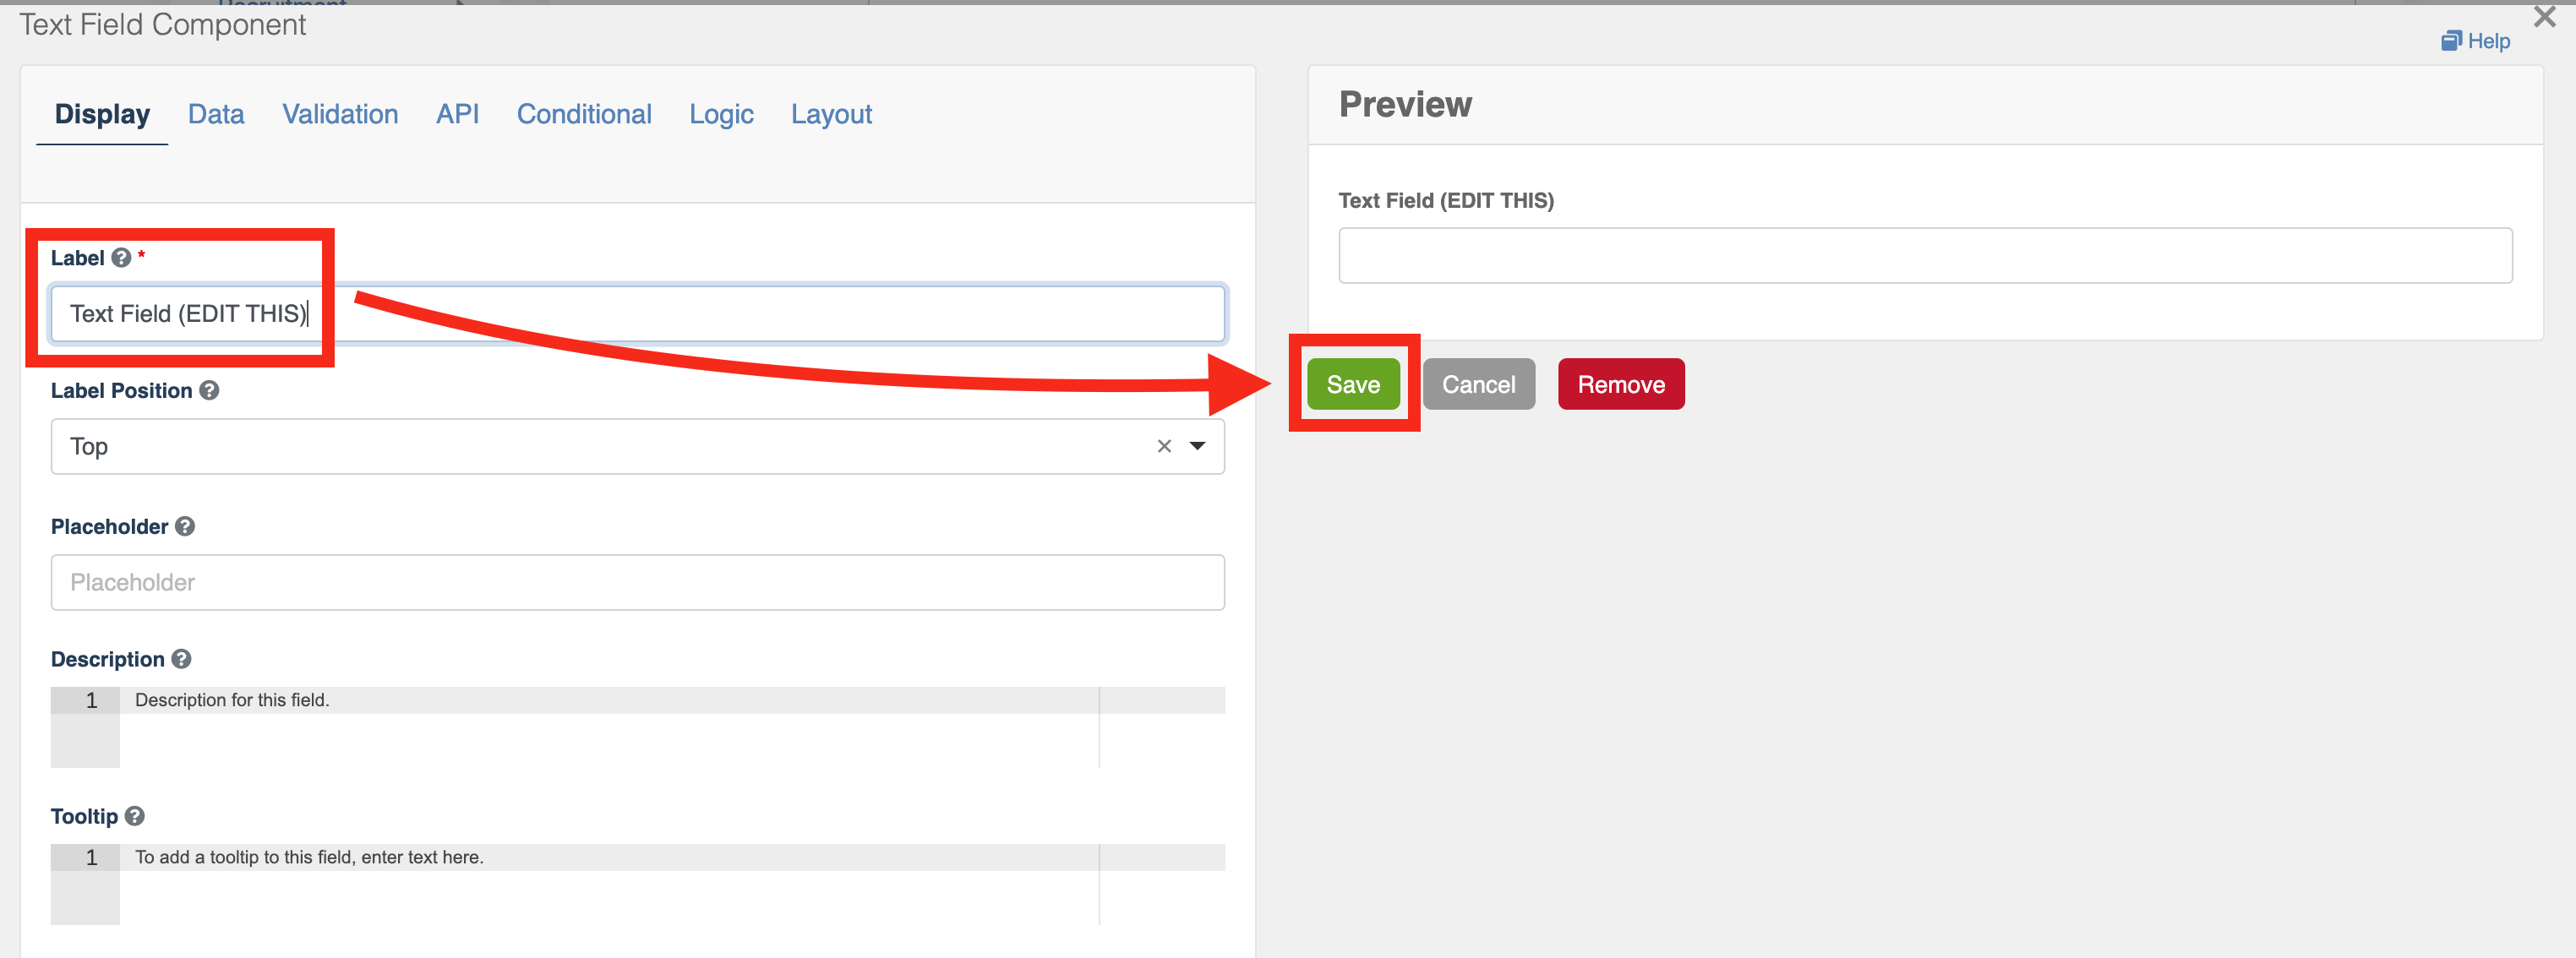Switch to the Layout tab
This screenshot has width=2576, height=958.
(831, 115)
